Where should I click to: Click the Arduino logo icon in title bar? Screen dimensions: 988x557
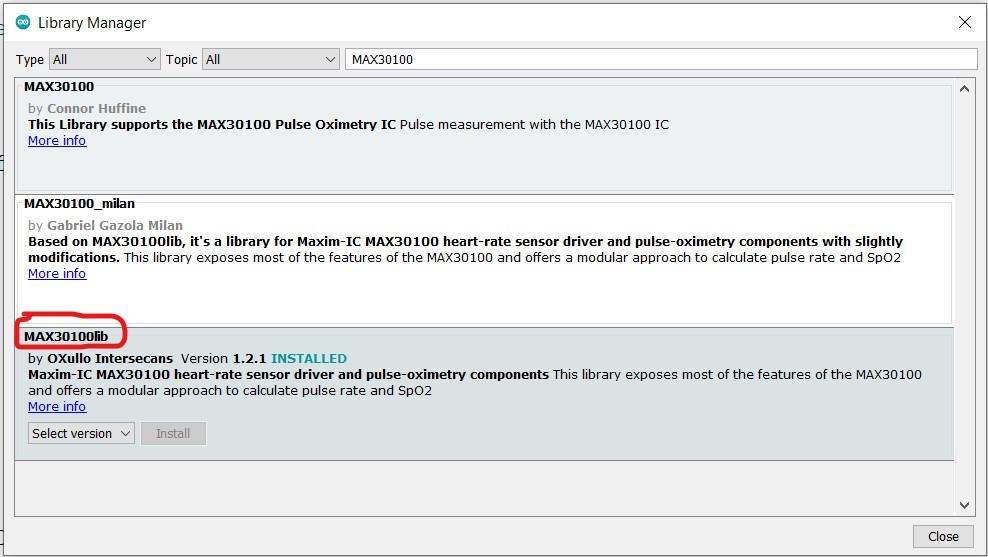pyautogui.click(x=23, y=22)
